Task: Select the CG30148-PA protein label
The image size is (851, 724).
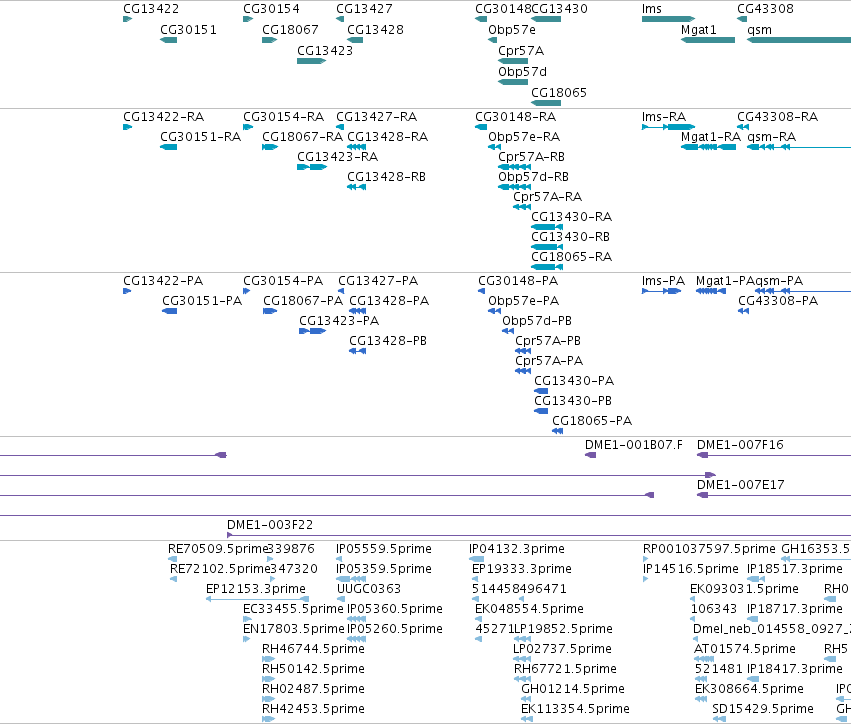Action: point(518,281)
